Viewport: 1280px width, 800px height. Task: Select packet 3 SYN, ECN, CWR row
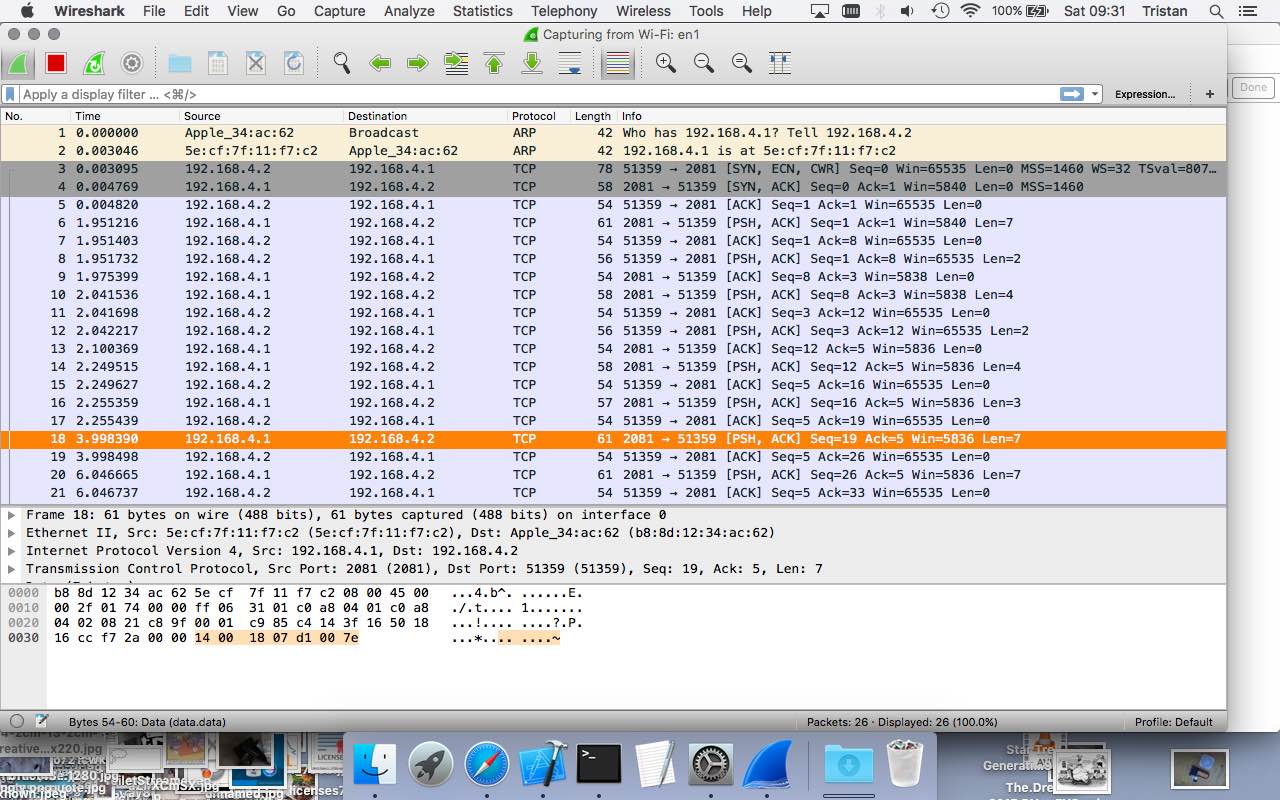pyautogui.click(x=613, y=169)
